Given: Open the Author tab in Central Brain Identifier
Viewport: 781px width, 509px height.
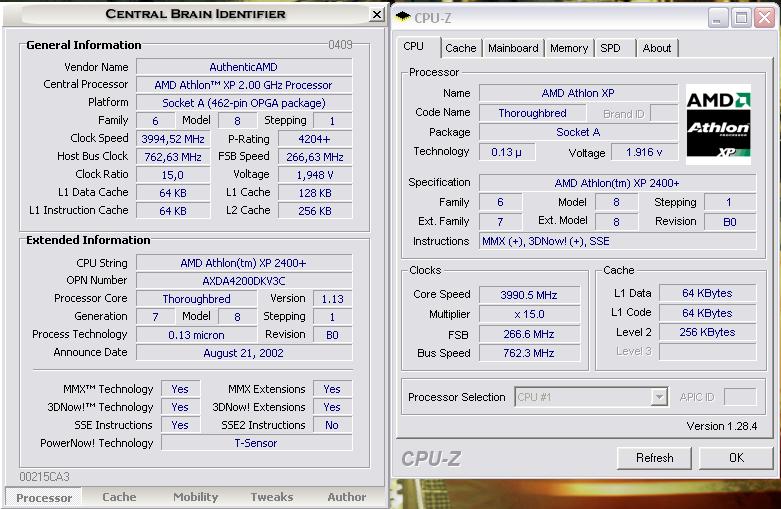Looking at the screenshot, I should (x=347, y=497).
